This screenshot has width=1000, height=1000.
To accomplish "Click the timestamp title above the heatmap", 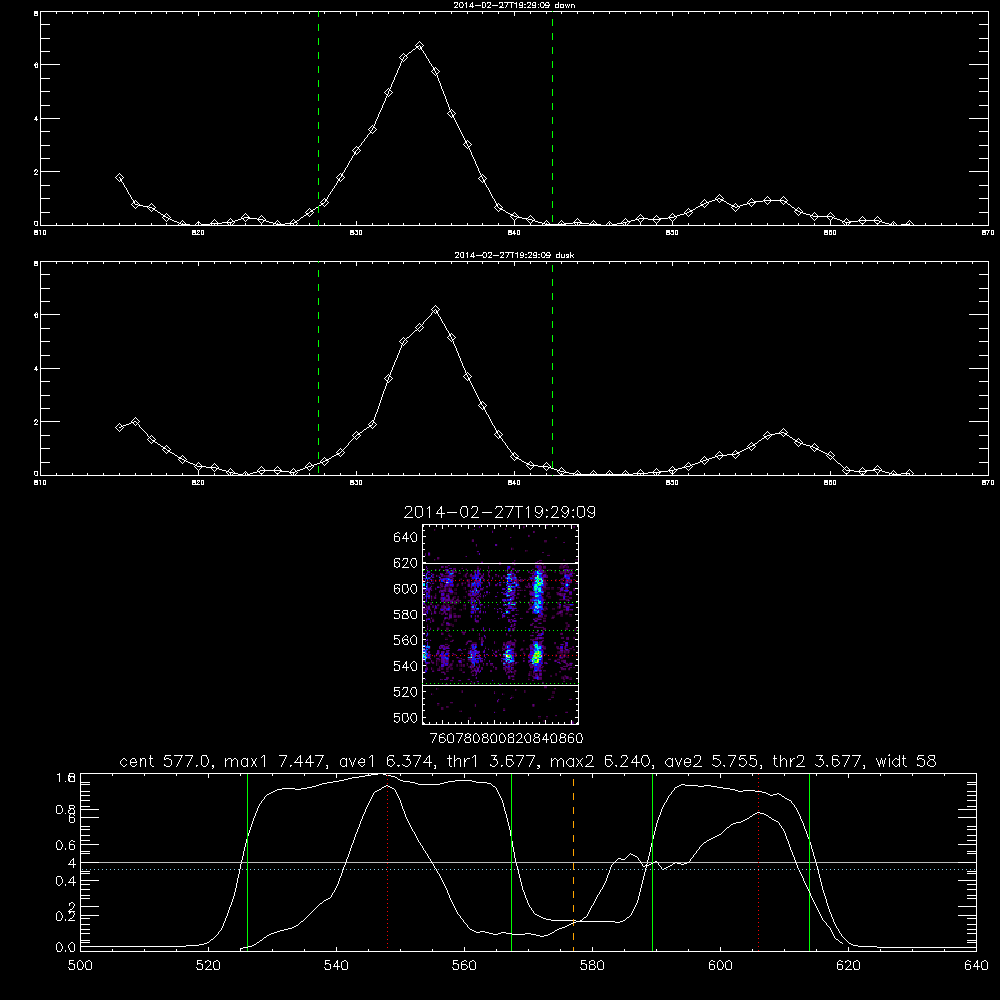I will pyautogui.click(x=499, y=512).
